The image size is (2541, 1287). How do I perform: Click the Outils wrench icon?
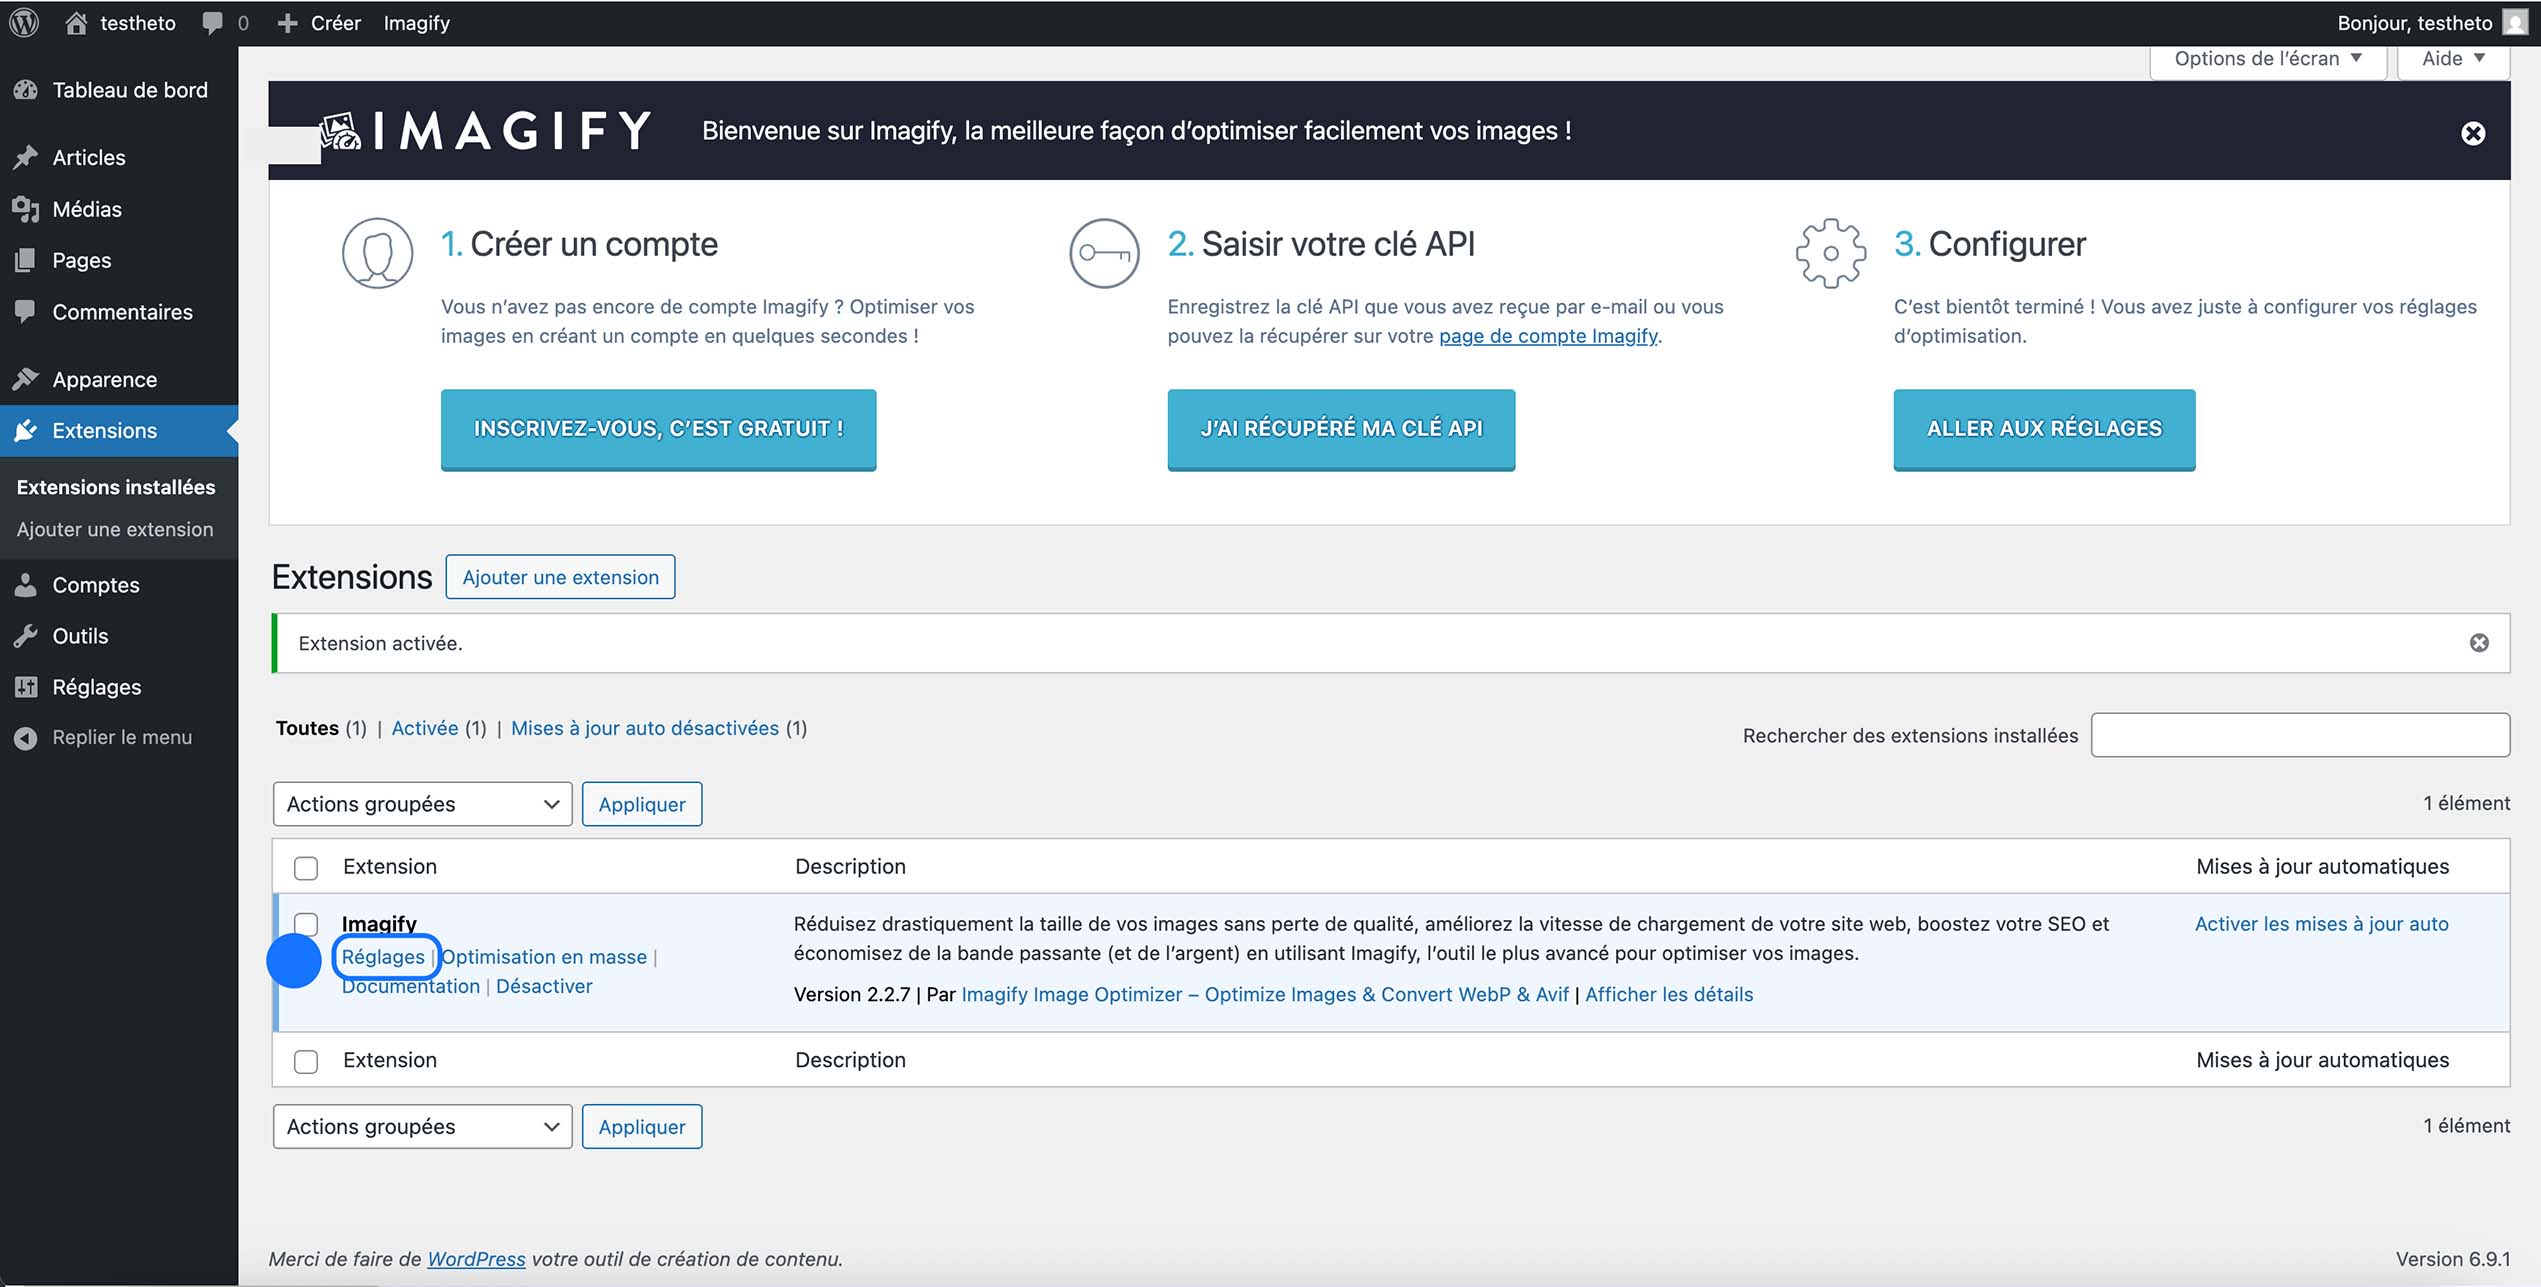point(26,635)
